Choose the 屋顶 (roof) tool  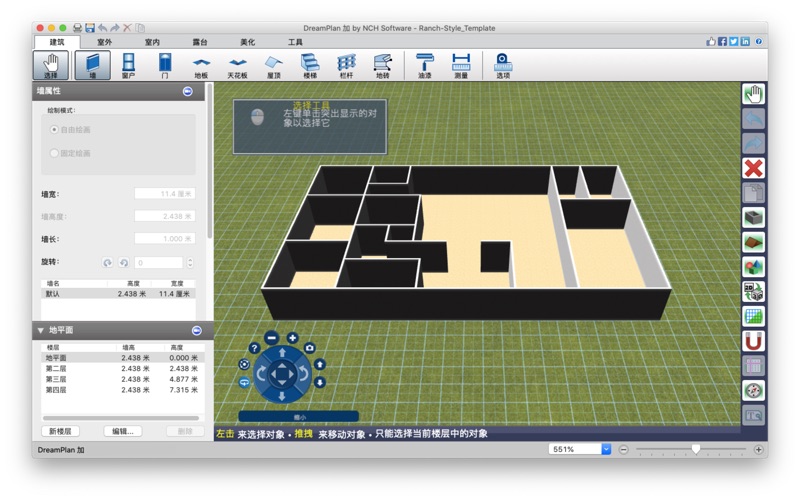(x=273, y=65)
